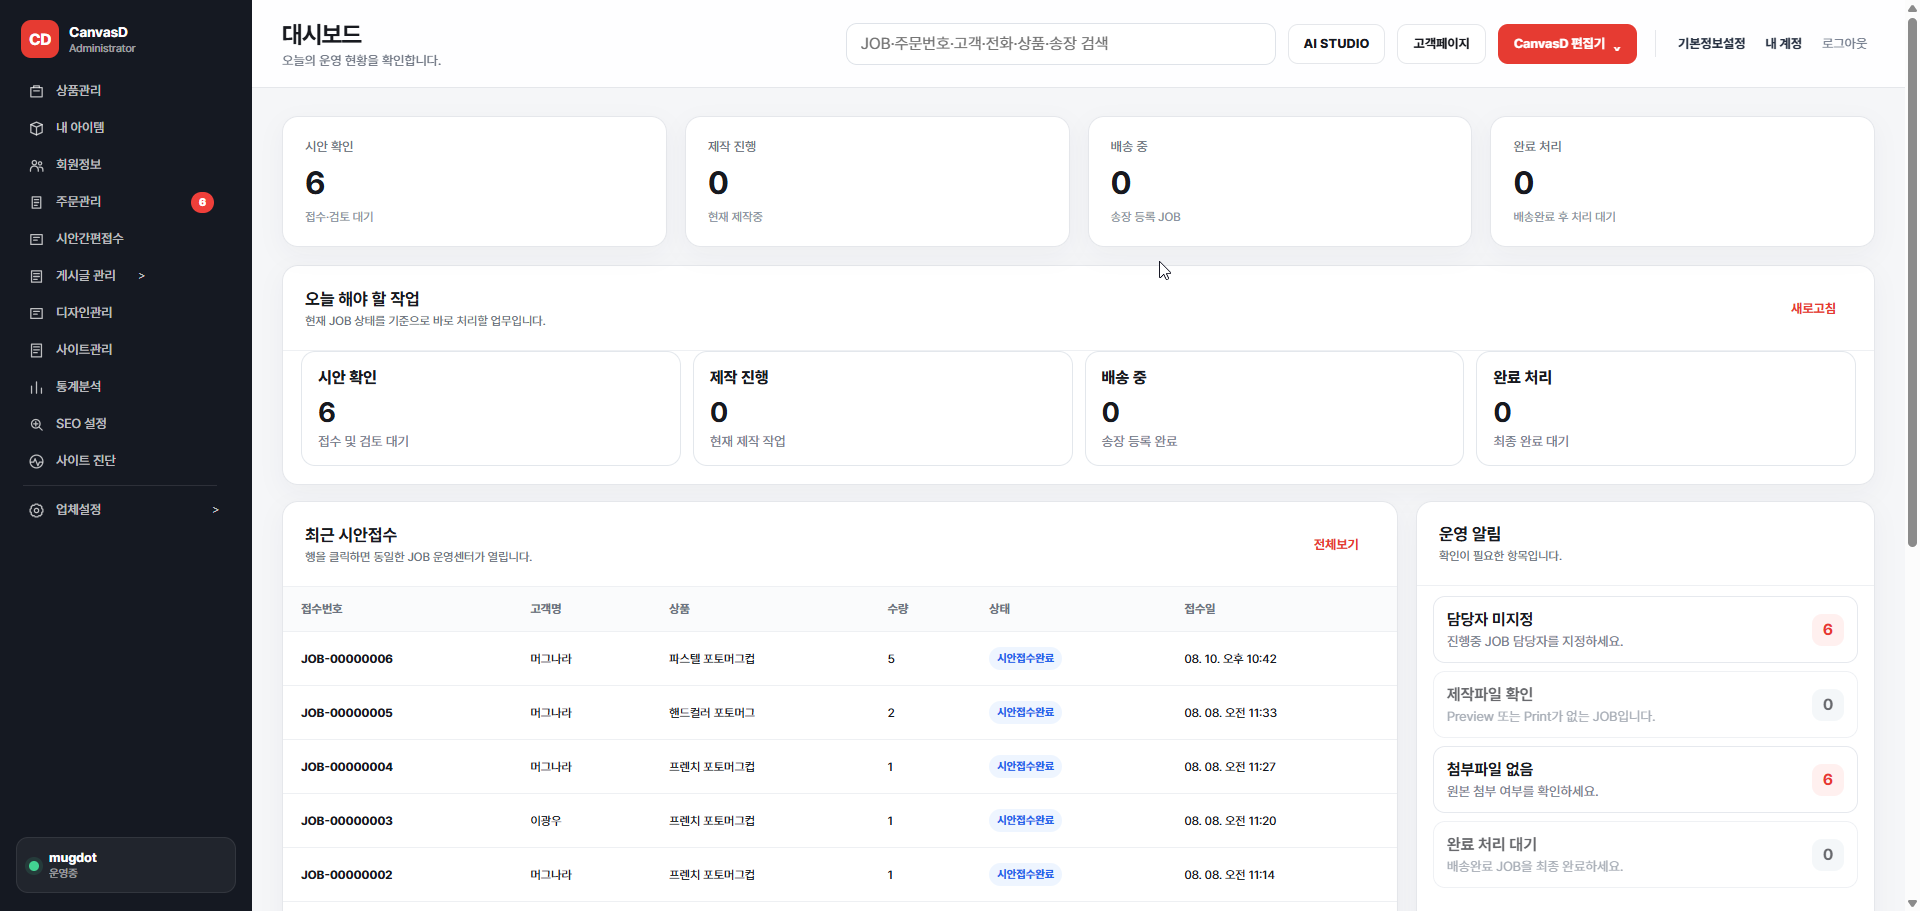Click the 회원정보 people icon
1920x911 pixels.
pyautogui.click(x=37, y=165)
